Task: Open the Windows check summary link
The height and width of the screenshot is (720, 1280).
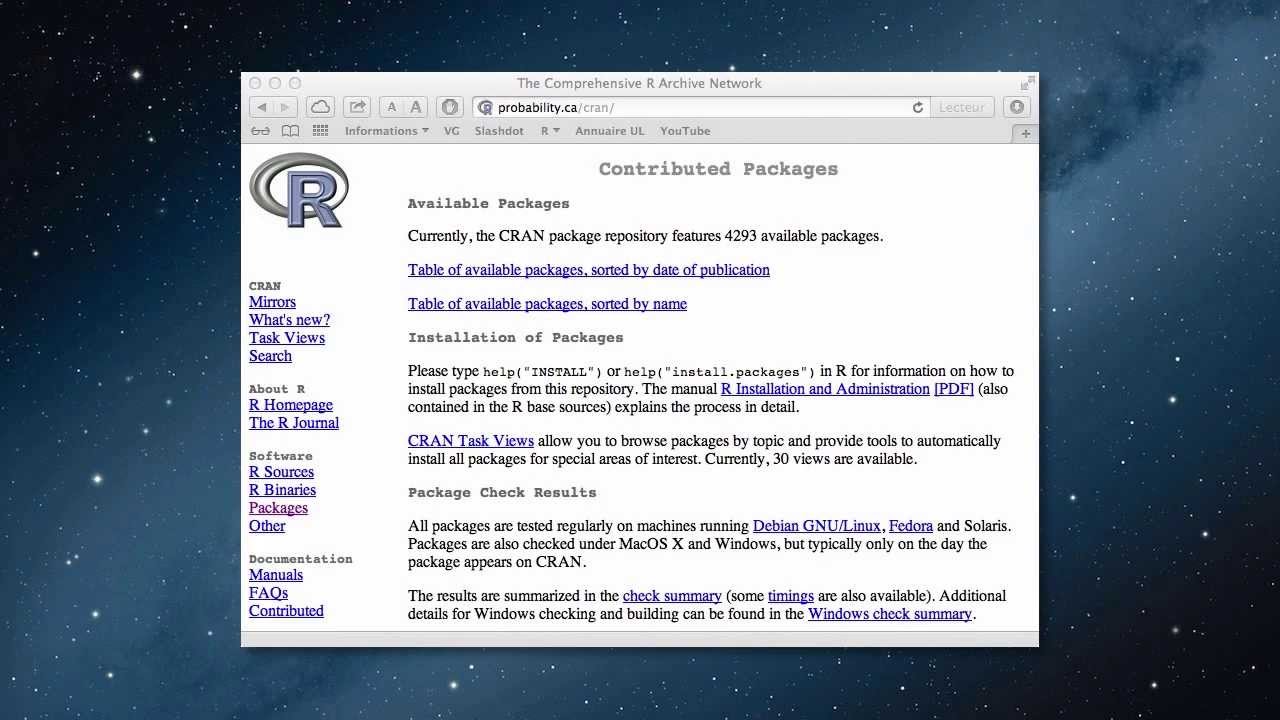Action: 890,614
